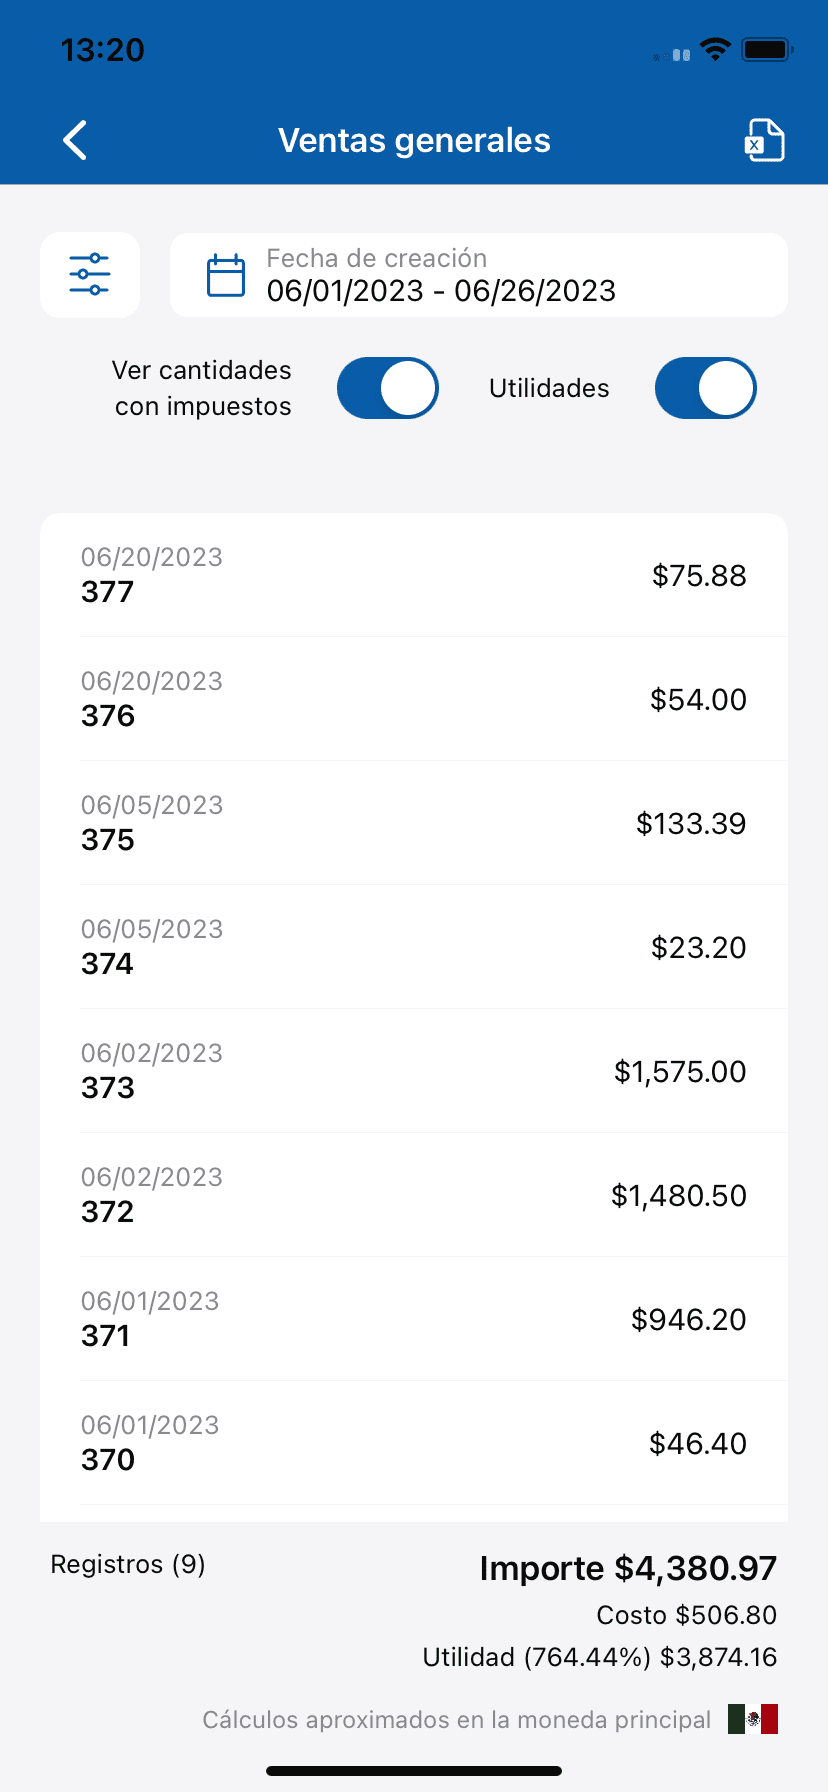View sale 374 for $23.20
The image size is (828, 1792).
pyautogui.click(x=414, y=947)
